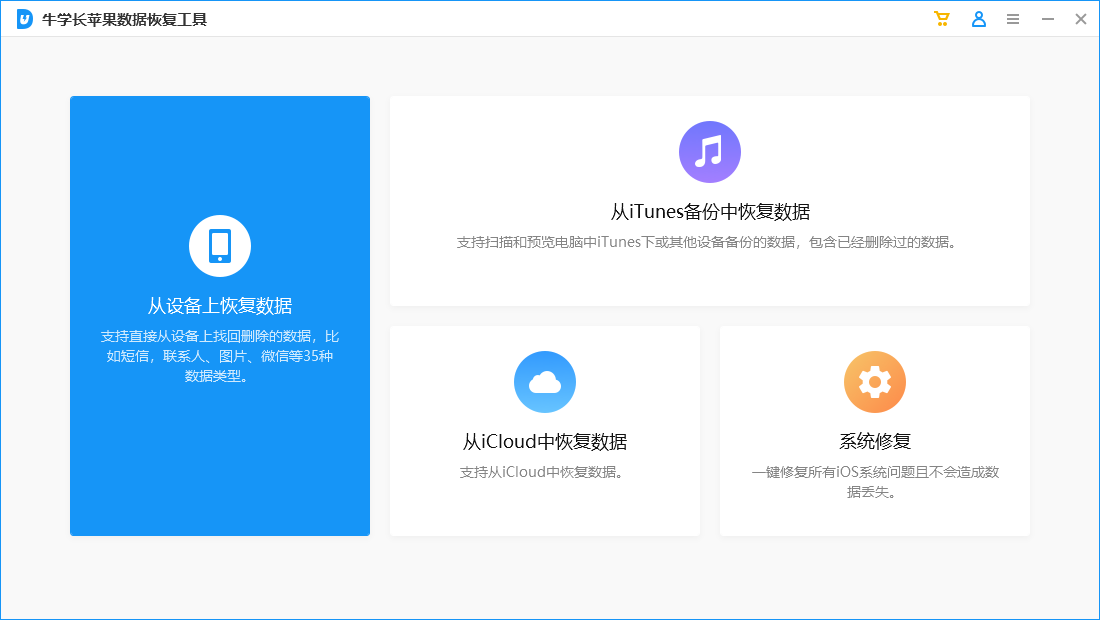Click the user account icon
The height and width of the screenshot is (620, 1100).
978,18
